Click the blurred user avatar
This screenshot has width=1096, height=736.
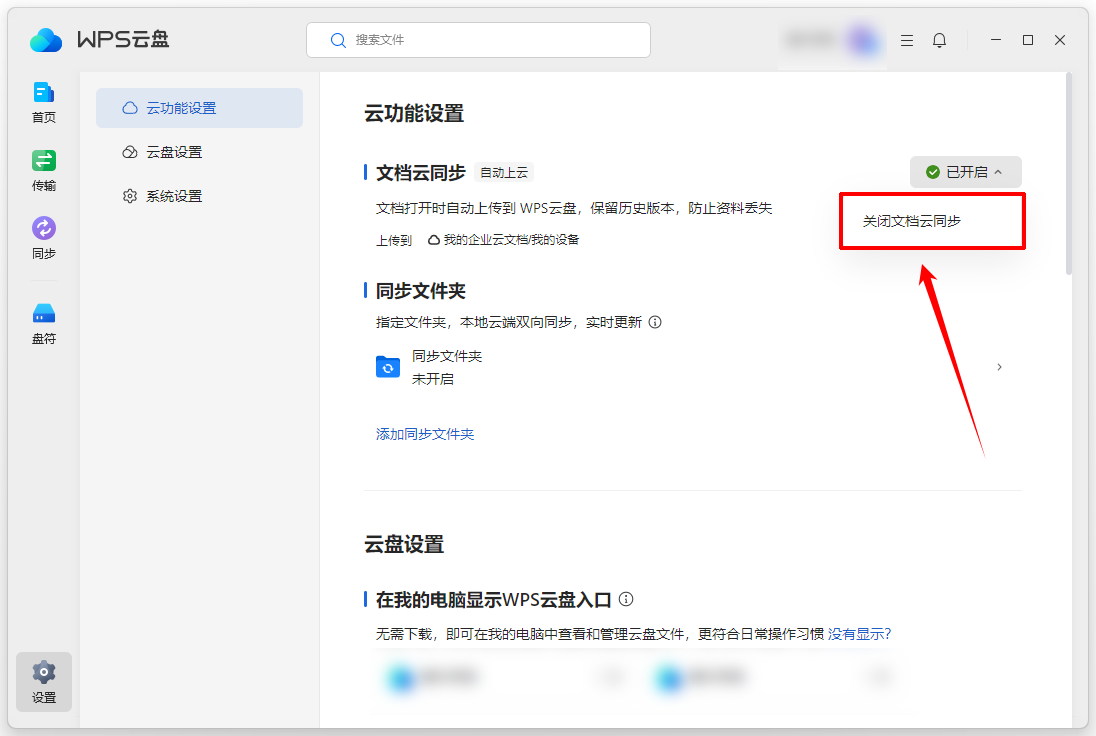coord(864,41)
